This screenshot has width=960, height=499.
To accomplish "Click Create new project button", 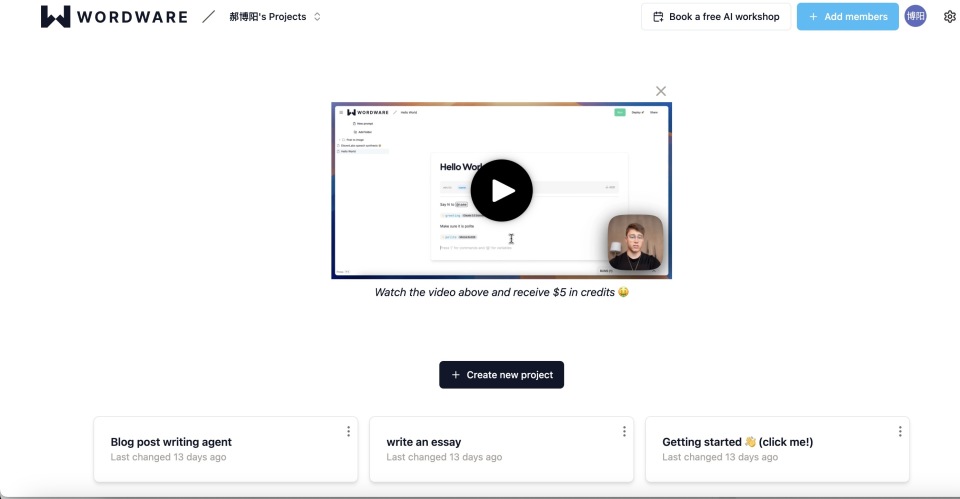I will [501, 375].
